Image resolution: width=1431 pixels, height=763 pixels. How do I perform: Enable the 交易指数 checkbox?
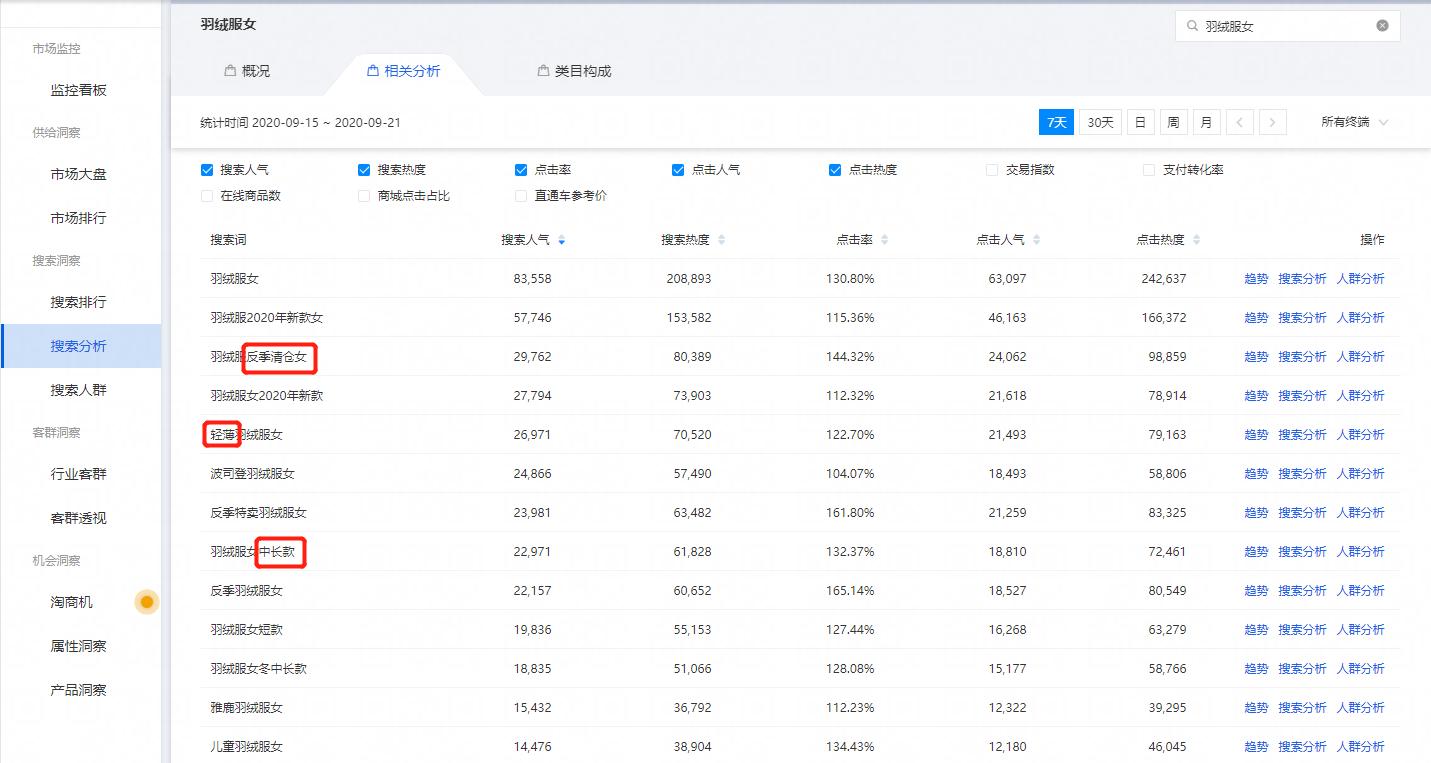pos(991,169)
